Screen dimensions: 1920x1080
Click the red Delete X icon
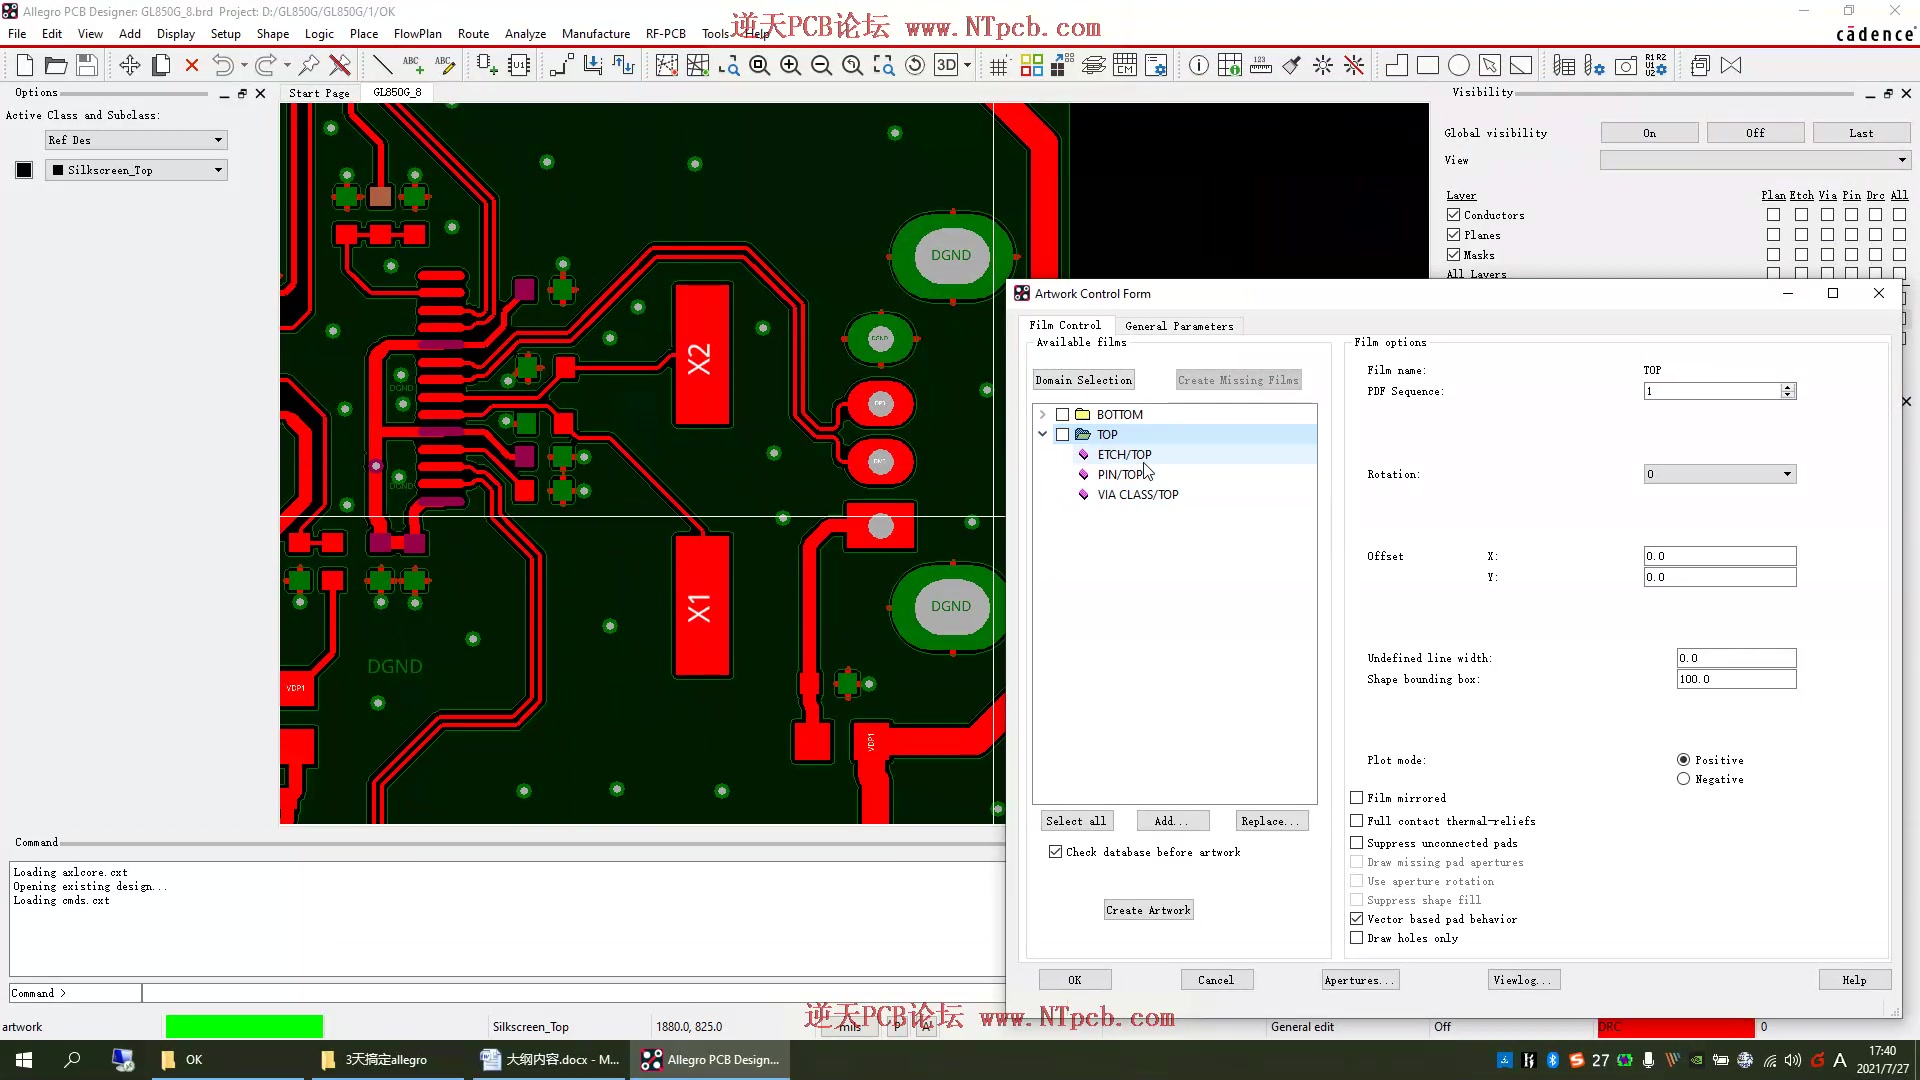point(192,66)
